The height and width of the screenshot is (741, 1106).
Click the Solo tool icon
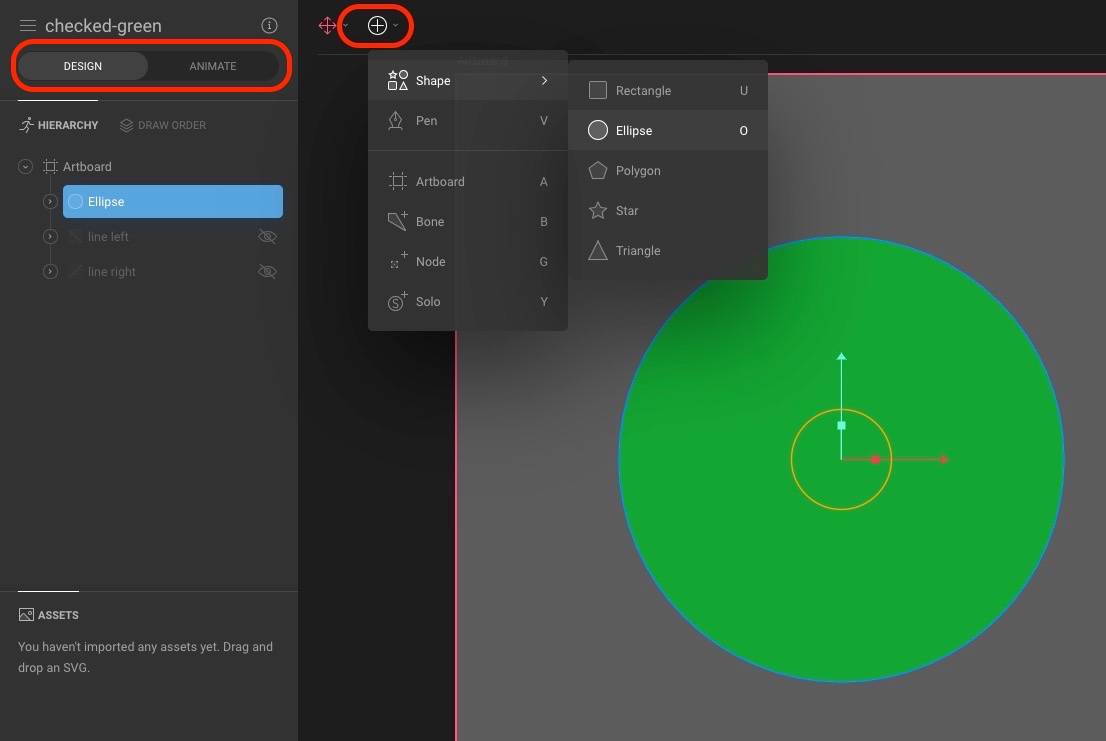click(x=397, y=301)
